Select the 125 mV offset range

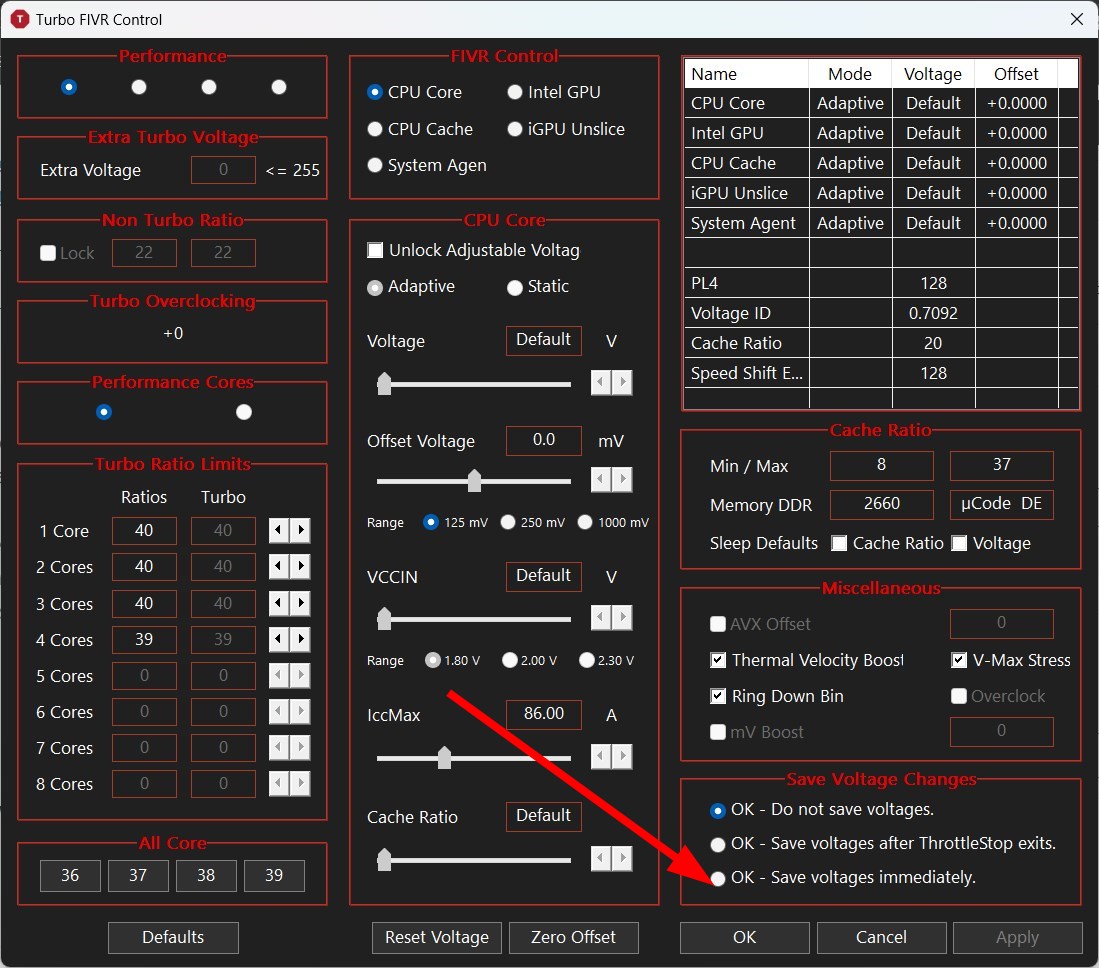point(431,522)
